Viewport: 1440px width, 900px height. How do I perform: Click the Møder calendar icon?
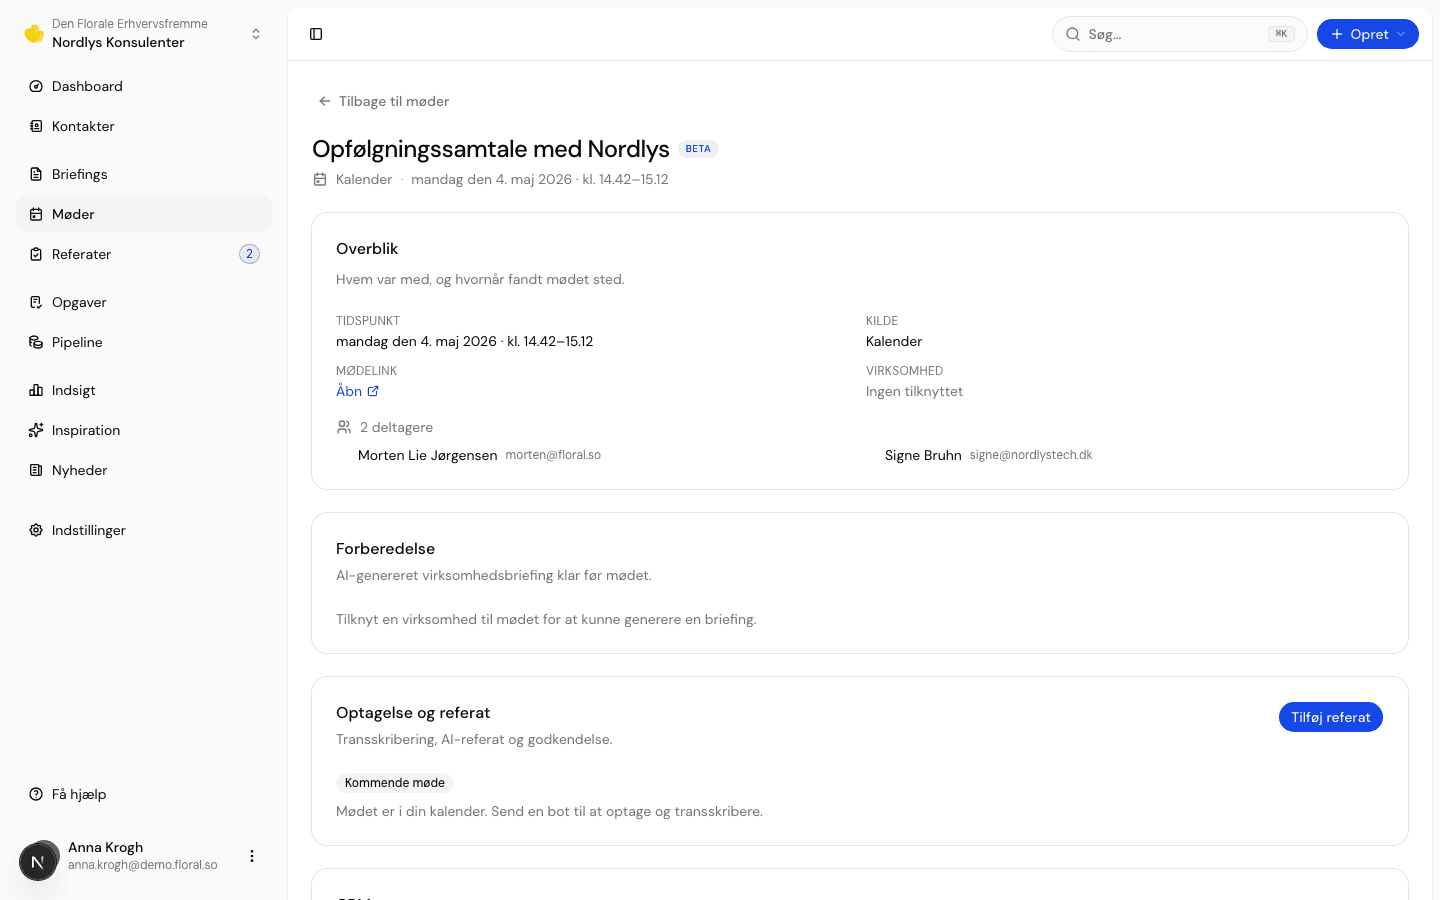36,214
